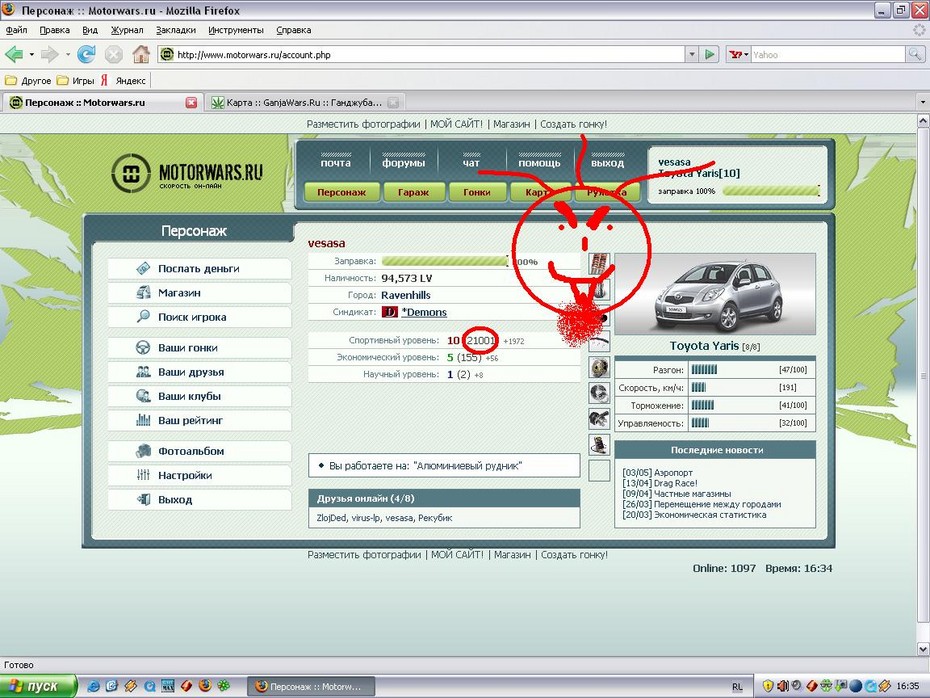Open the search engine selector dropdown
This screenshot has width=930, height=698.
coord(738,55)
